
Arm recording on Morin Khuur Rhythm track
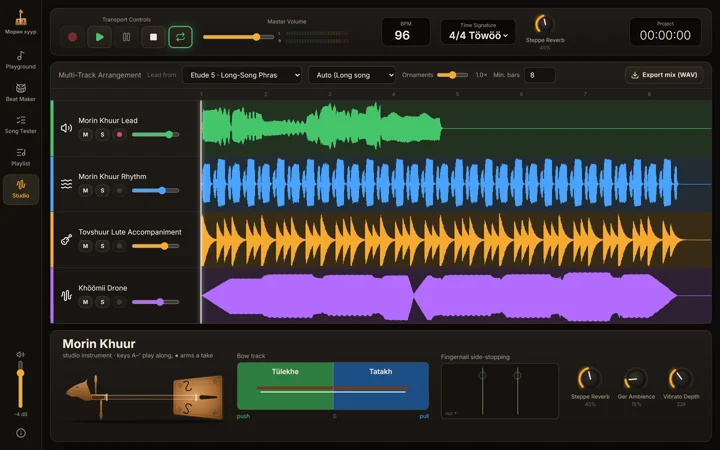click(x=119, y=191)
